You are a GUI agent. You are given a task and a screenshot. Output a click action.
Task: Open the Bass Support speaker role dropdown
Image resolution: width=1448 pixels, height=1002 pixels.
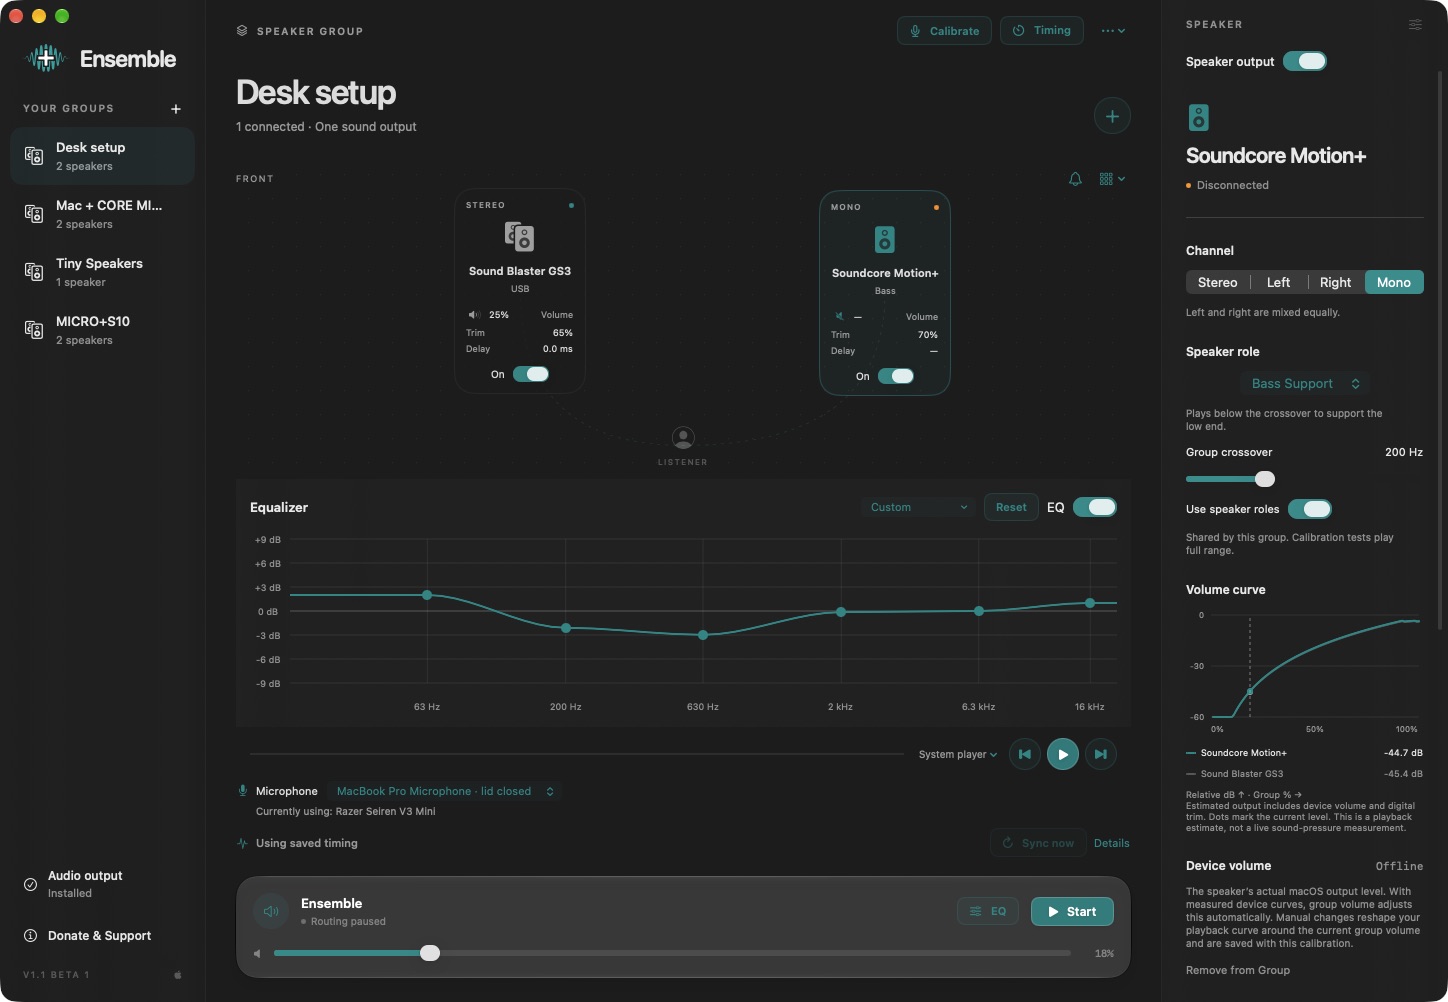pos(1304,384)
